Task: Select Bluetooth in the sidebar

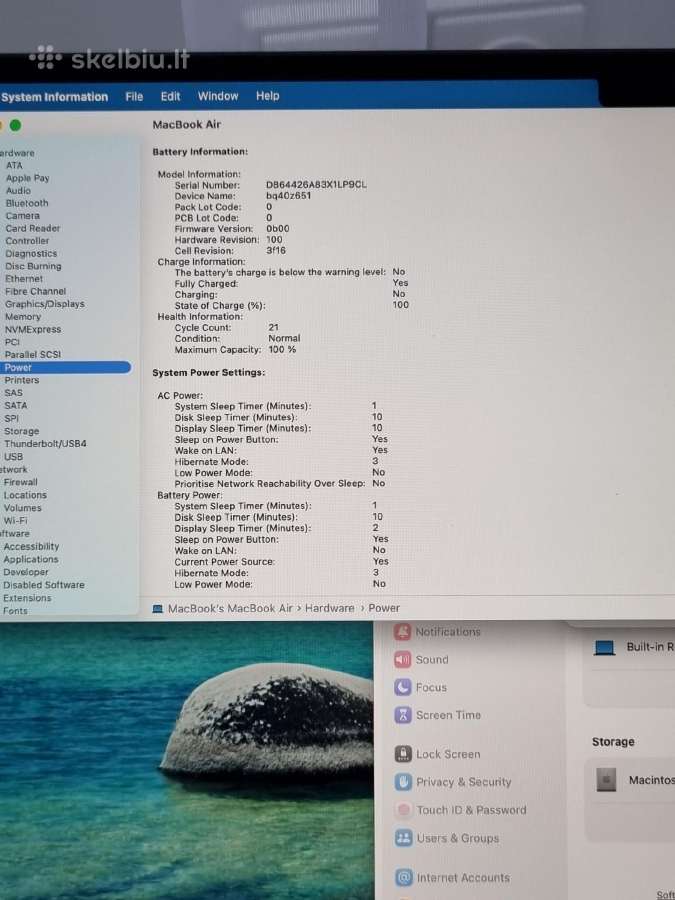Action: (x=27, y=203)
